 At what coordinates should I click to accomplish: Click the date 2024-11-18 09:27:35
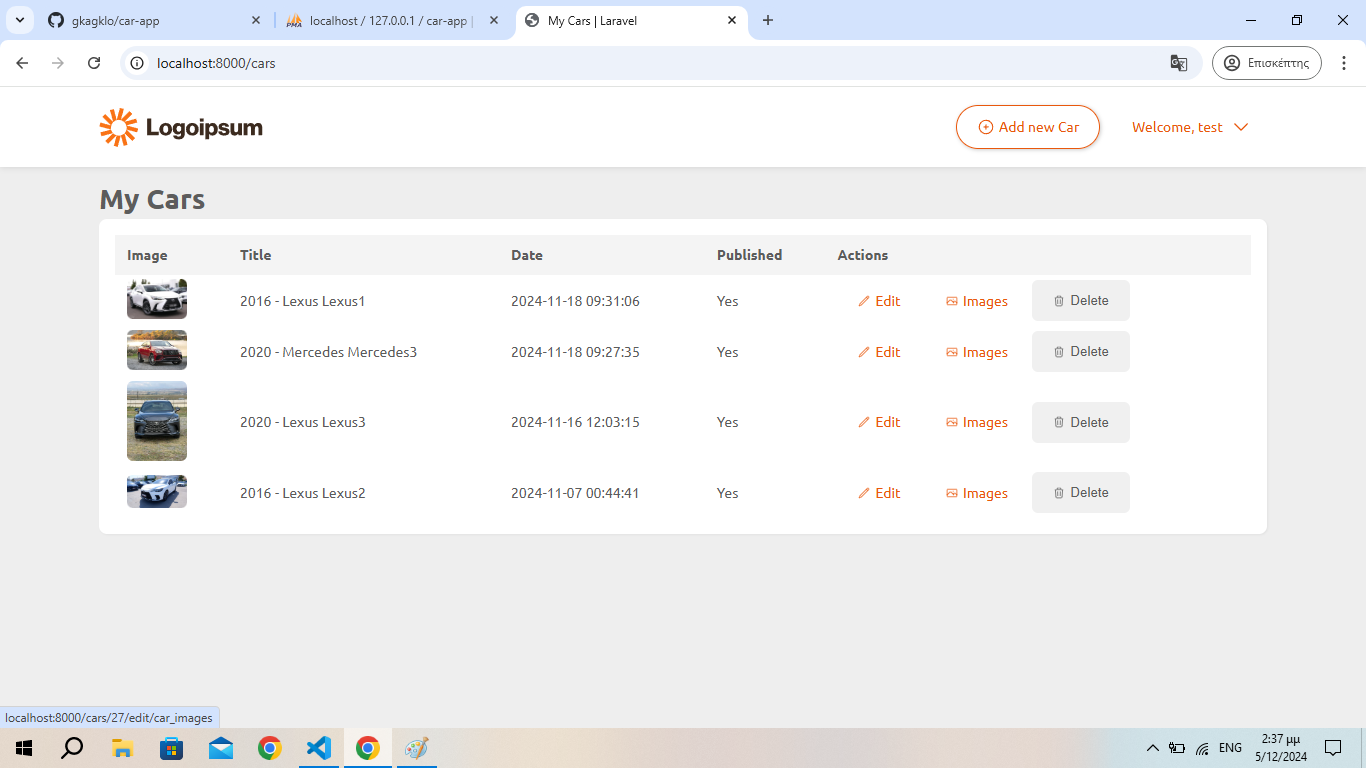tap(575, 352)
